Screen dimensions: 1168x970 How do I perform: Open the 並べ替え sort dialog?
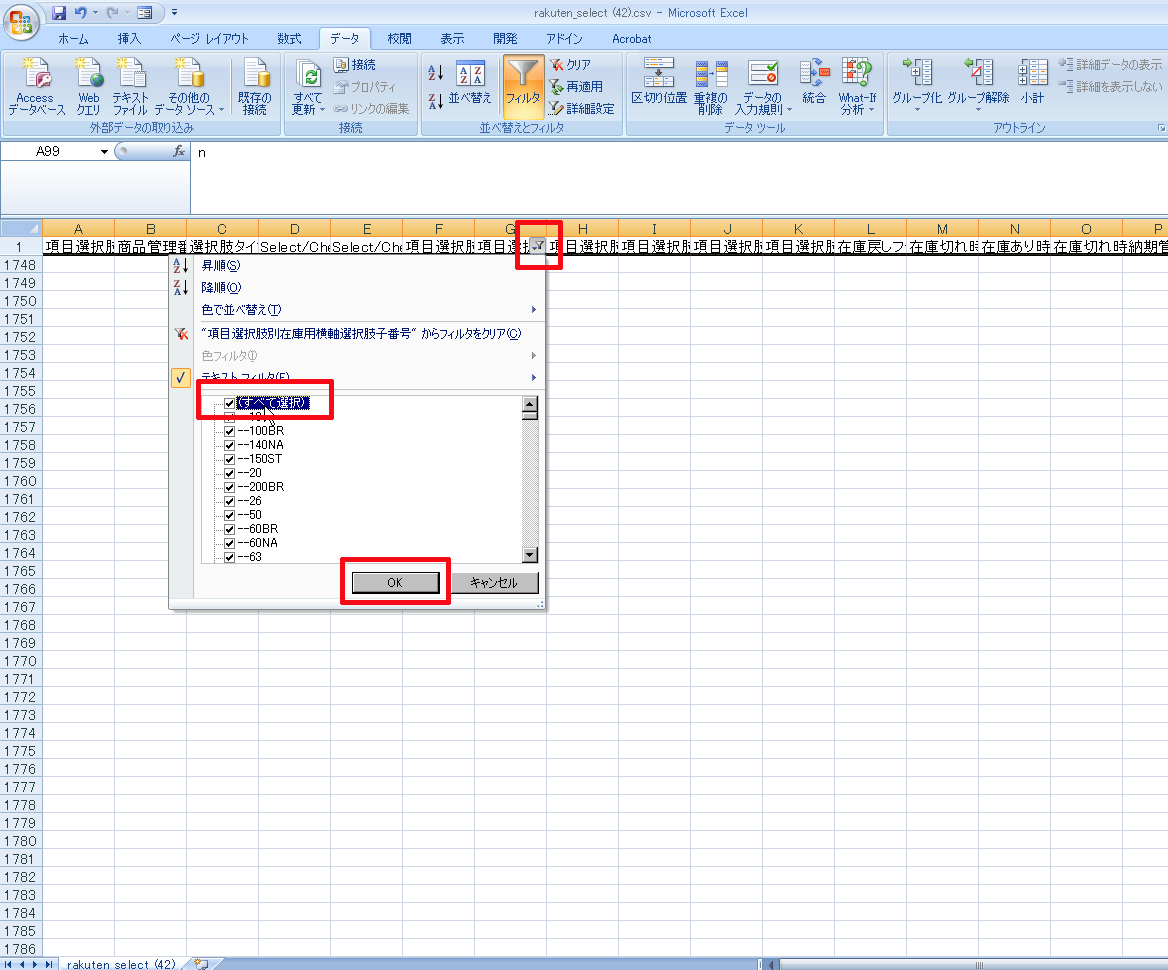coord(470,83)
